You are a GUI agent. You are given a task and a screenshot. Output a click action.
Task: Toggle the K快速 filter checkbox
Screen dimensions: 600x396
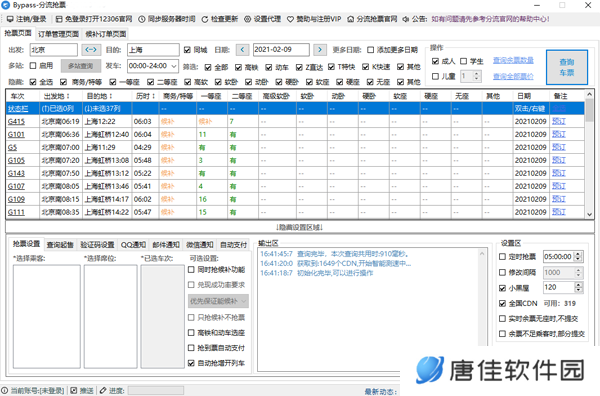(x=365, y=67)
